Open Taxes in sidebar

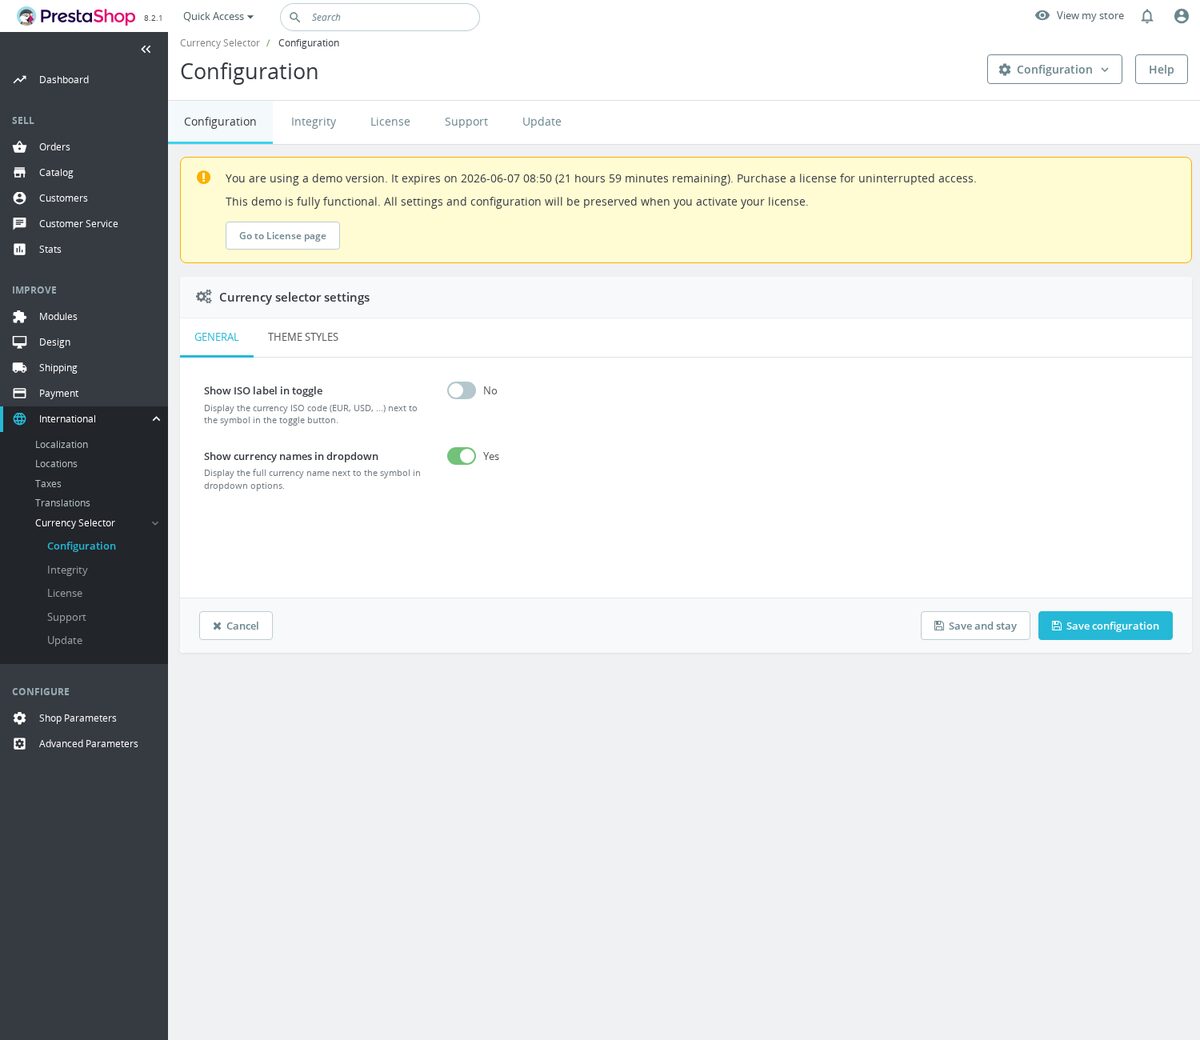click(48, 484)
